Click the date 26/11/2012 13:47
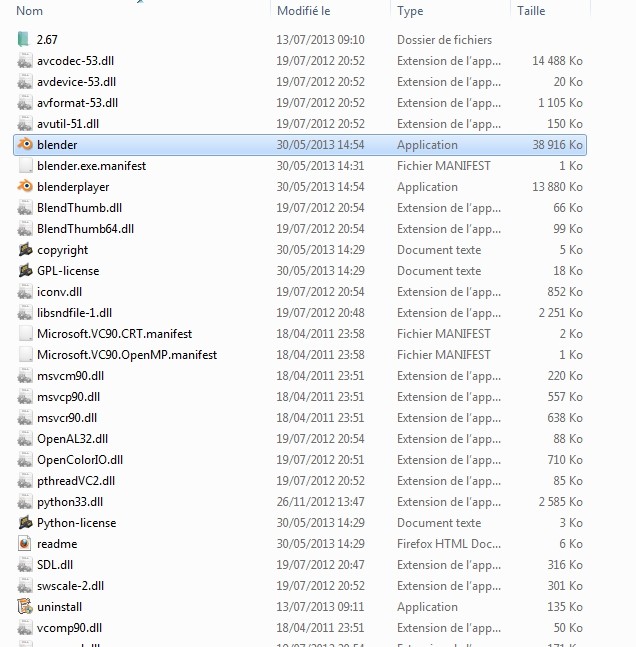This screenshot has height=647, width=636. [x=320, y=502]
